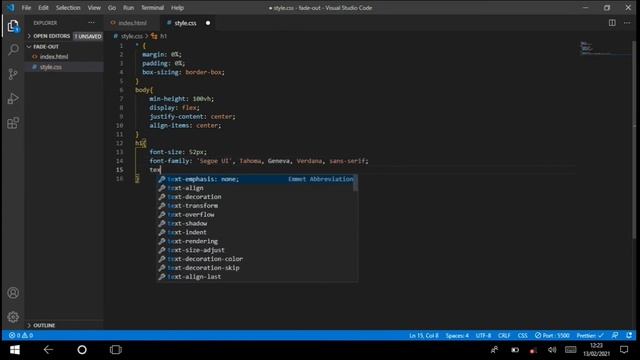
Task: Open the Windows Start menu
Action: point(15,350)
